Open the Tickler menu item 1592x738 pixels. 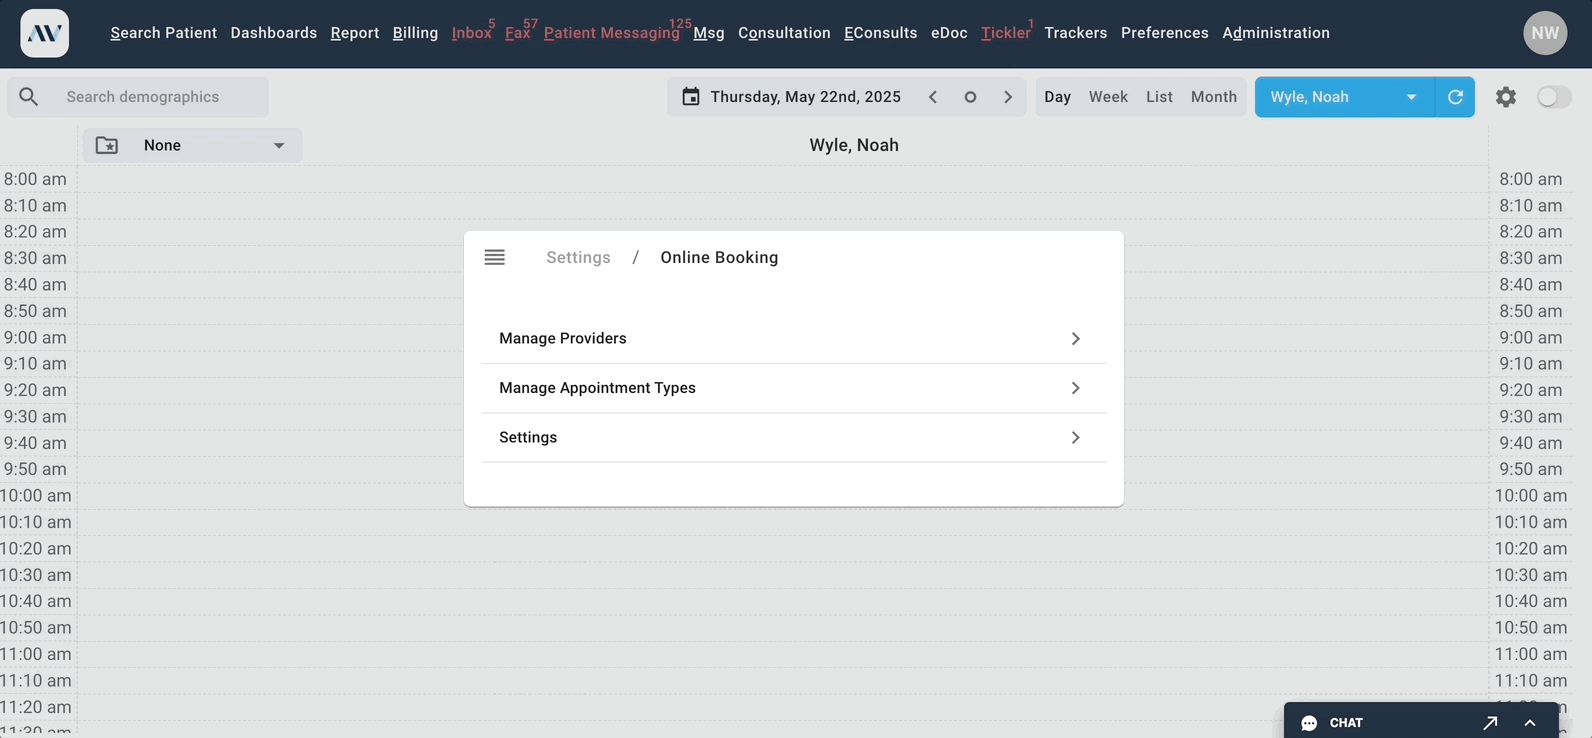(1005, 33)
